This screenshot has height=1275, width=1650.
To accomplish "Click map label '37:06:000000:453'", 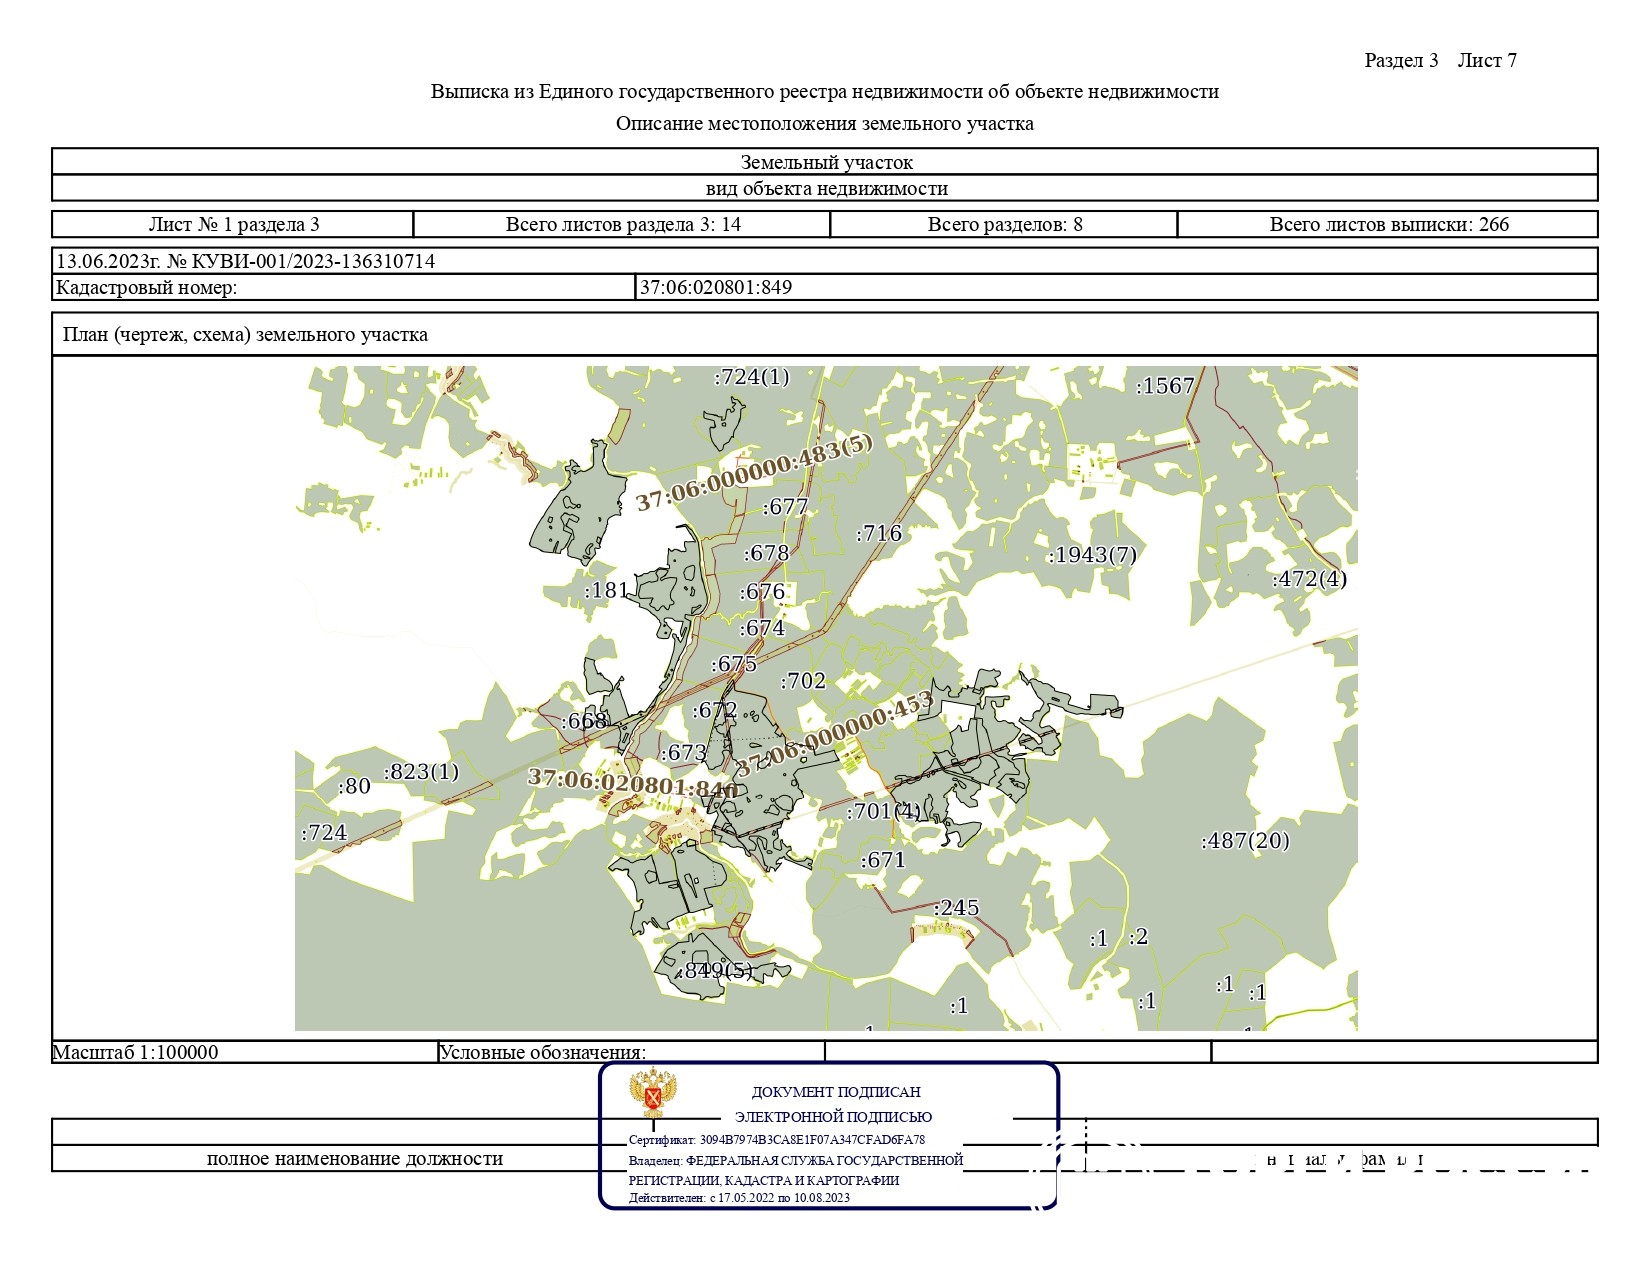I will coord(836,734).
